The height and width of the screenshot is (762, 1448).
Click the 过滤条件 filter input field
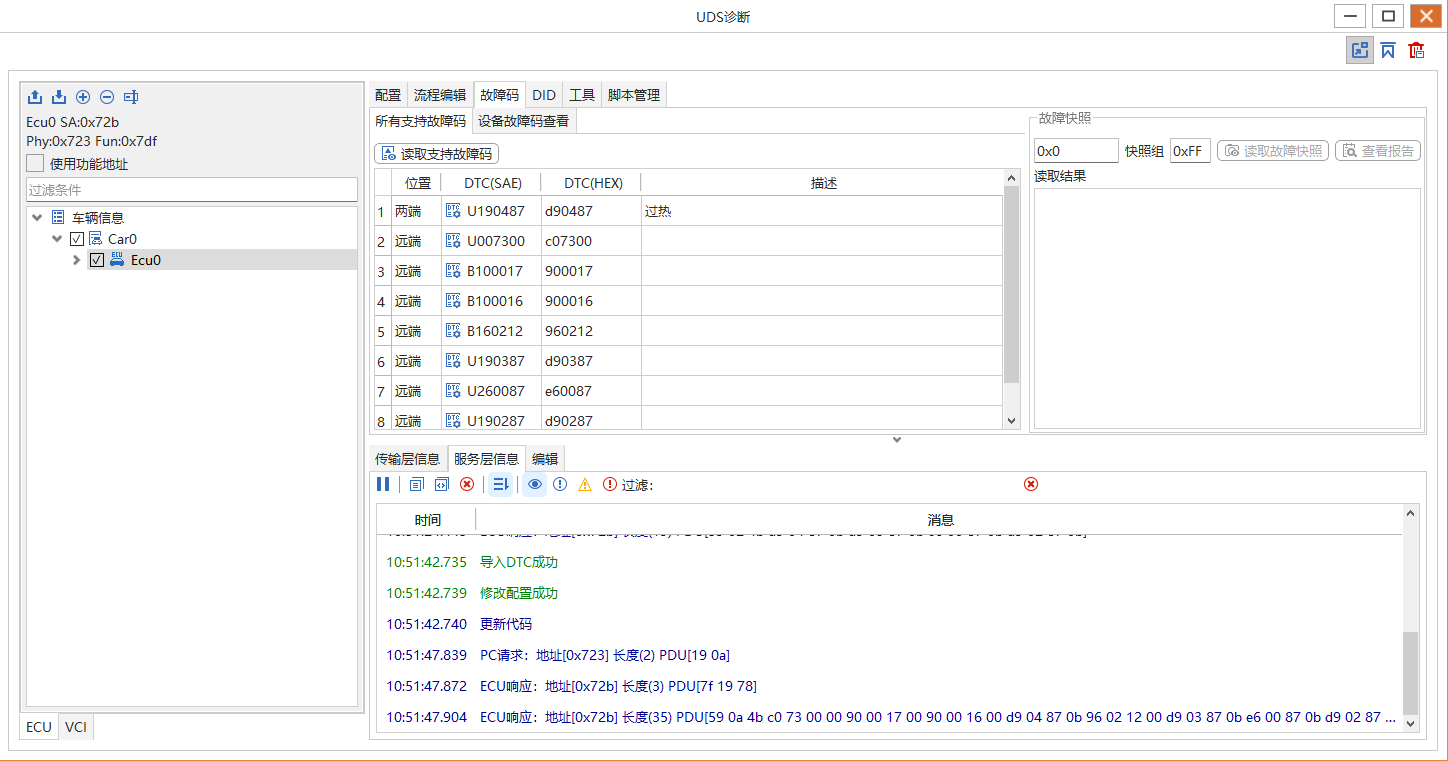tap(191, 190)
